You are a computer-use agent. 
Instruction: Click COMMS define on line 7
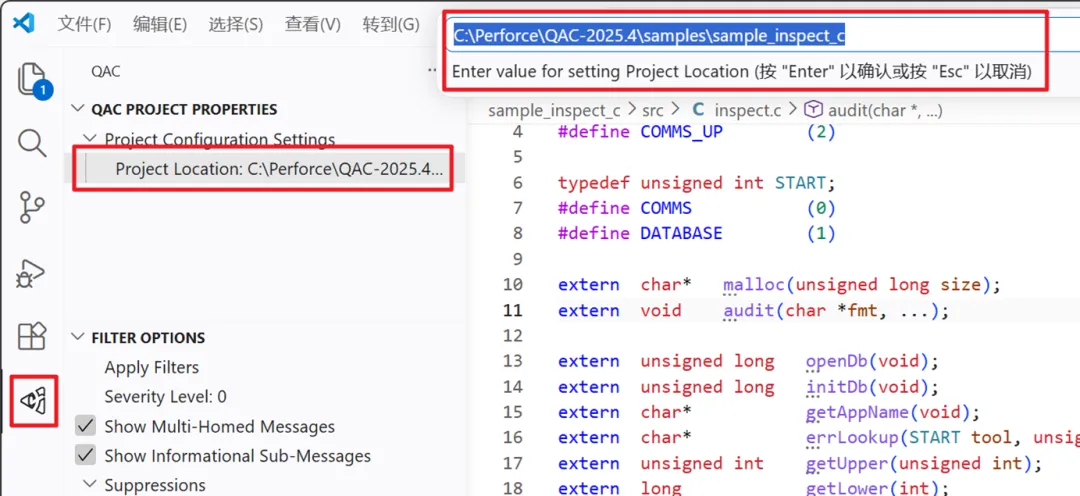pyautogui.click(x=666, y=208)
